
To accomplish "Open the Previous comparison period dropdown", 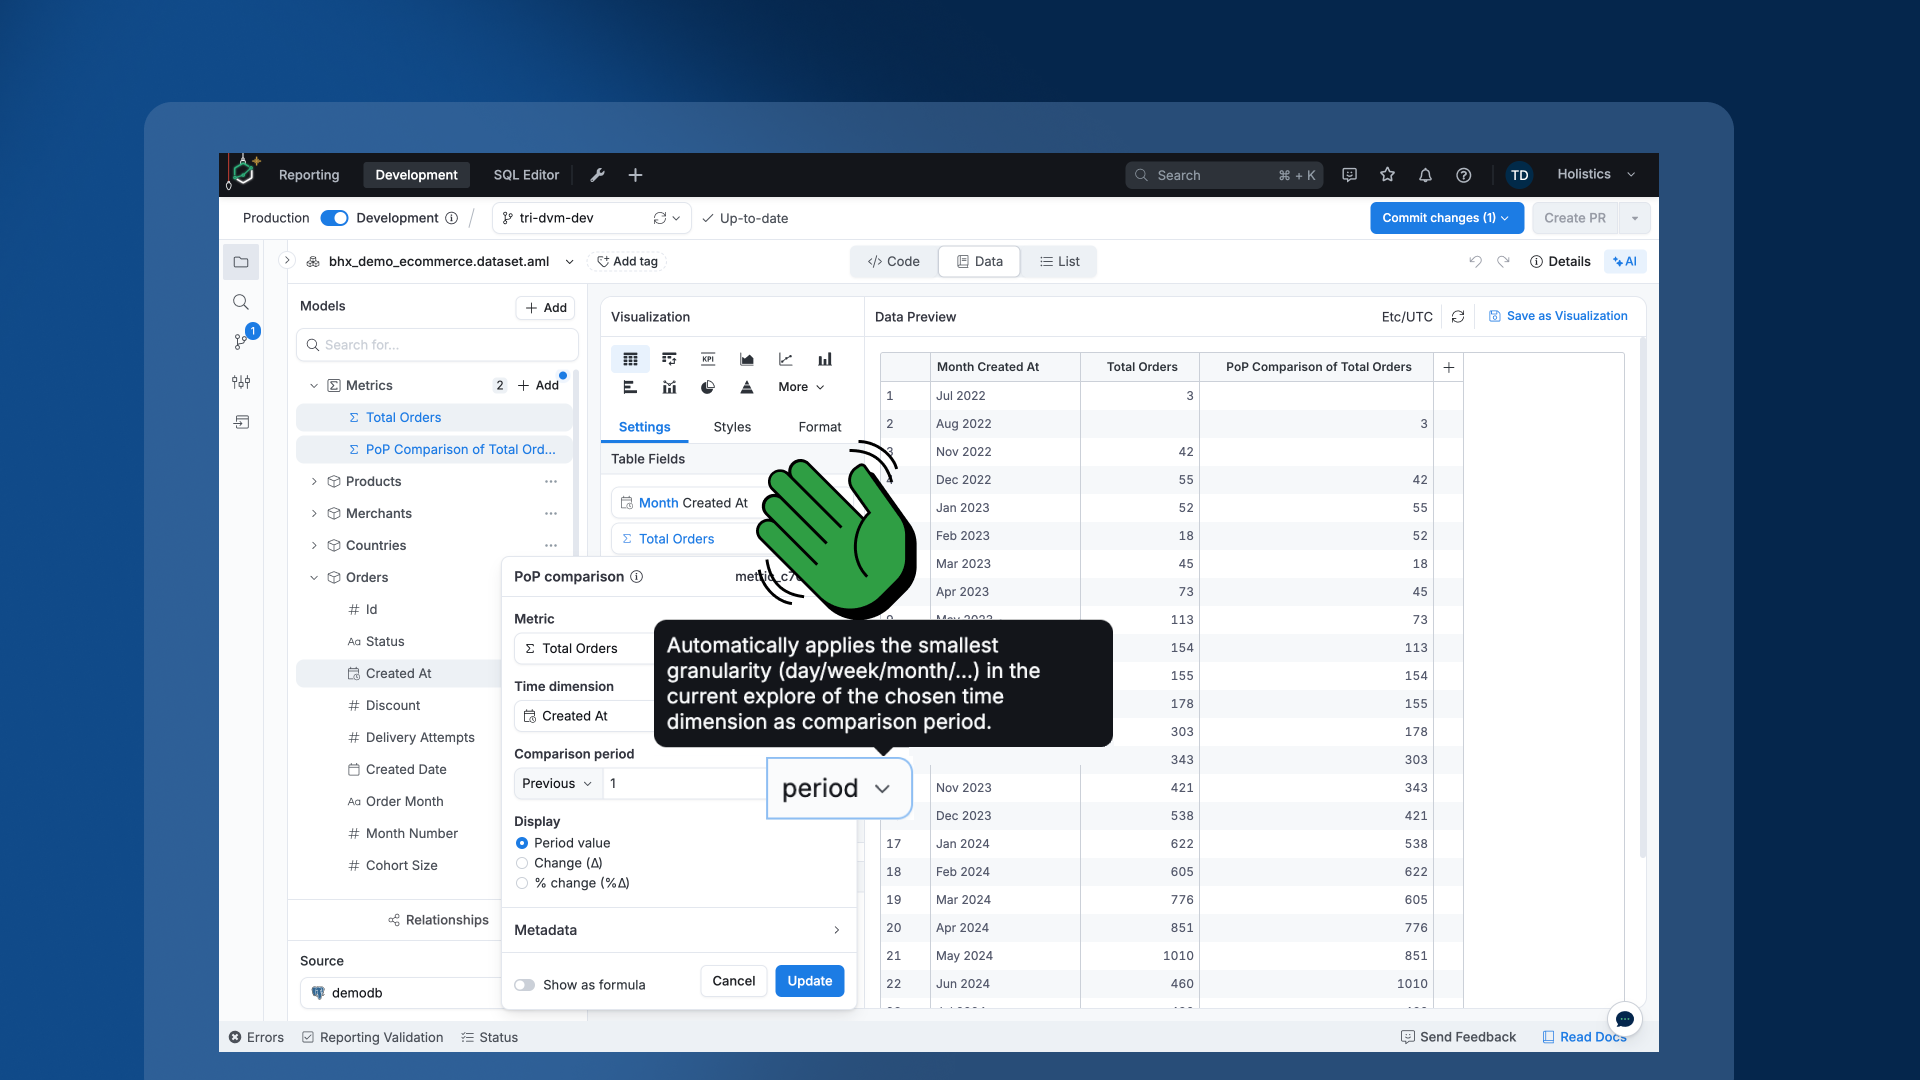I will click(x=556, y=783).
